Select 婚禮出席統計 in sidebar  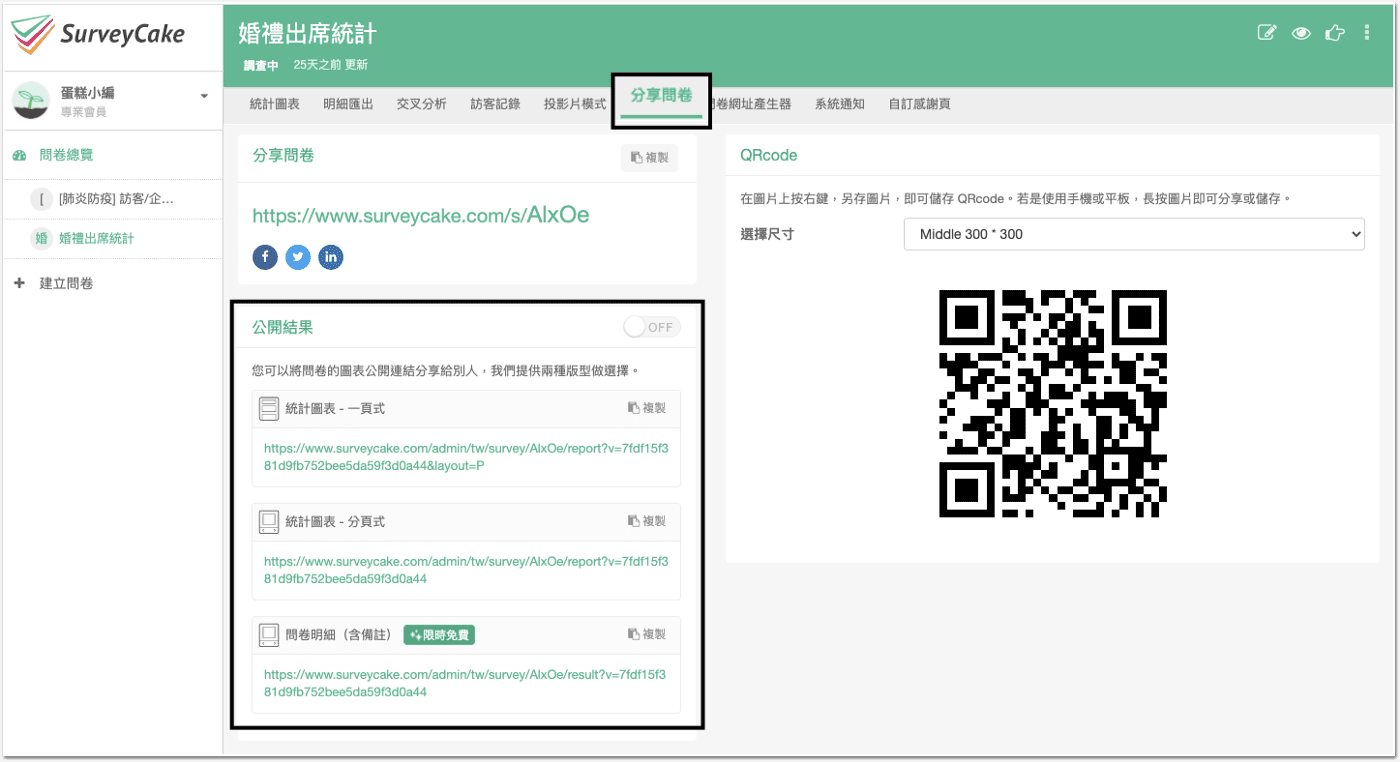[x=96, y=239]
